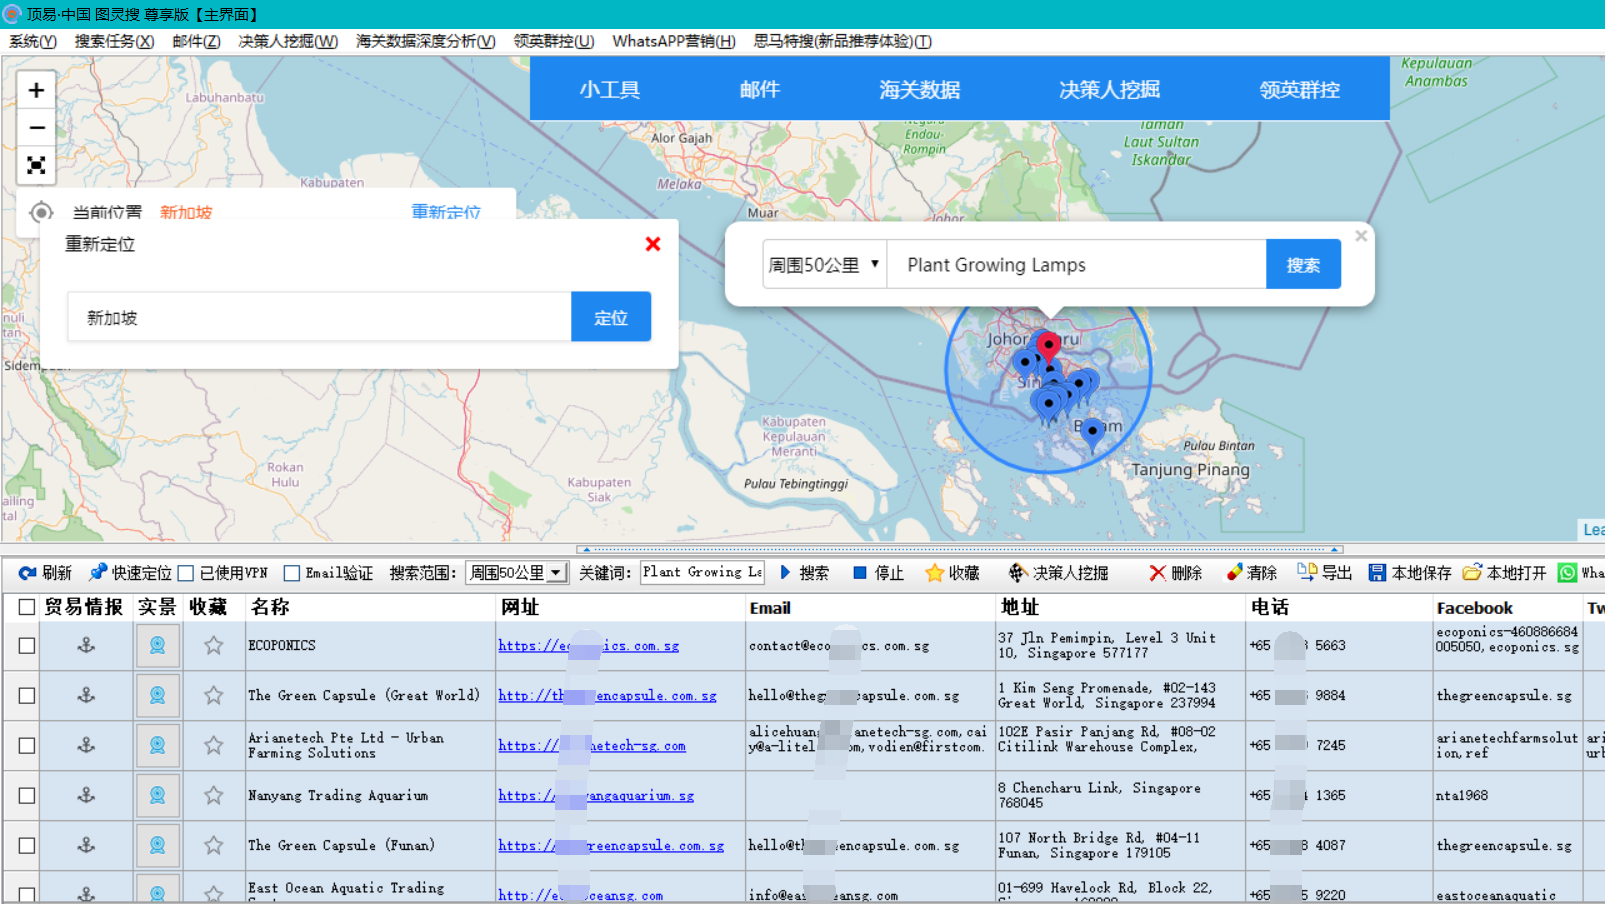Switch to the 海关数据 tab
1605x904 pixels.
pos(920,89)
